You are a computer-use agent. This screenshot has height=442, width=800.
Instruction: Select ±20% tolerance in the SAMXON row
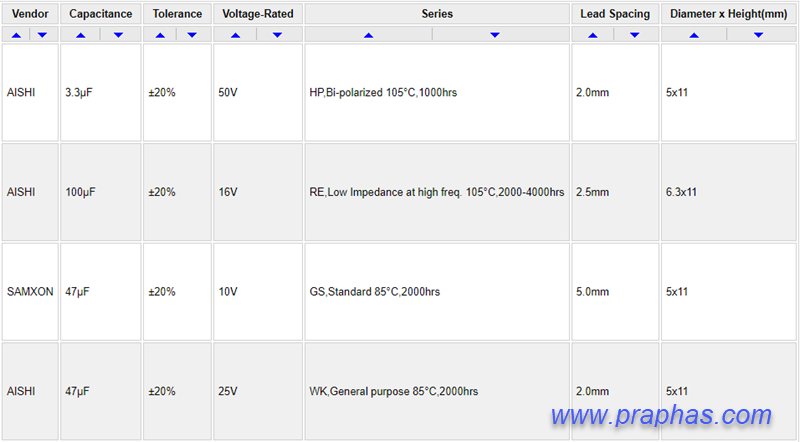tap(177, 291)
